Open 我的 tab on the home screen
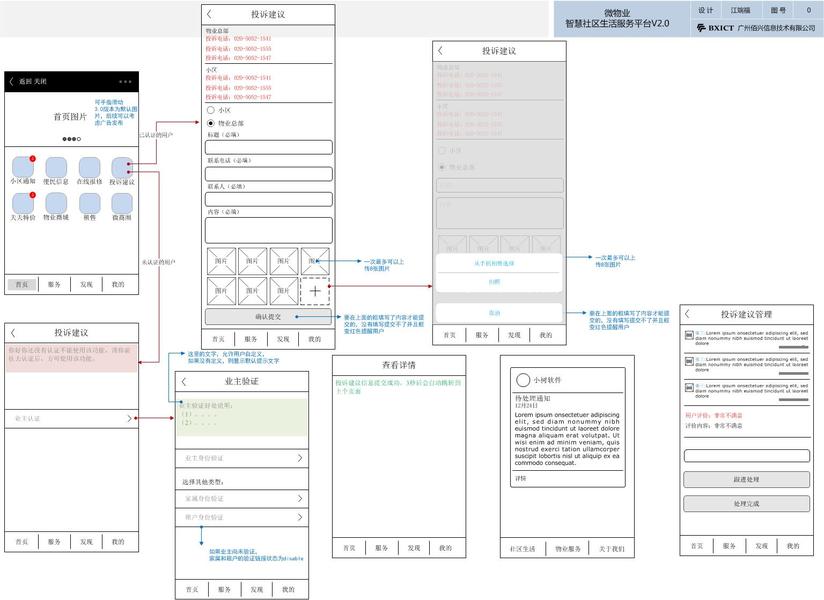Image resolution: width=824 pixels, height=600 pixels. 118,284
